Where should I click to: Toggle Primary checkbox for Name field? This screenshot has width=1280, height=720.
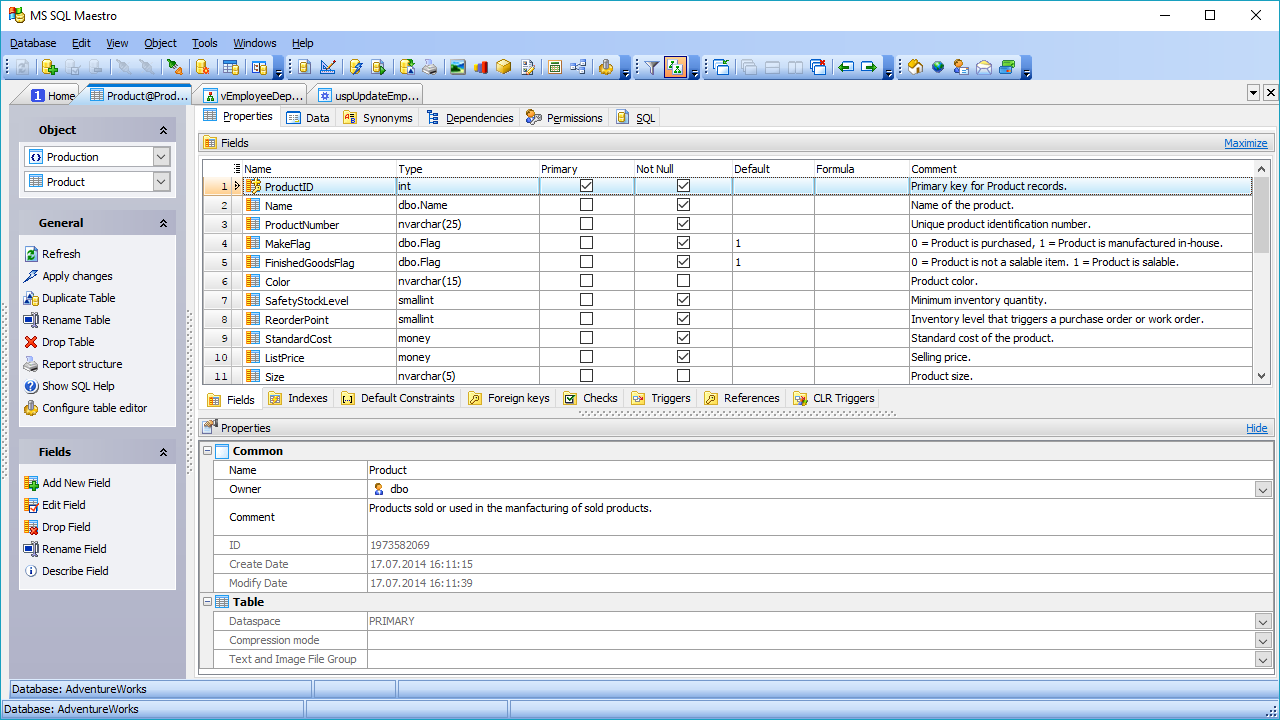[x=586, y=205]
